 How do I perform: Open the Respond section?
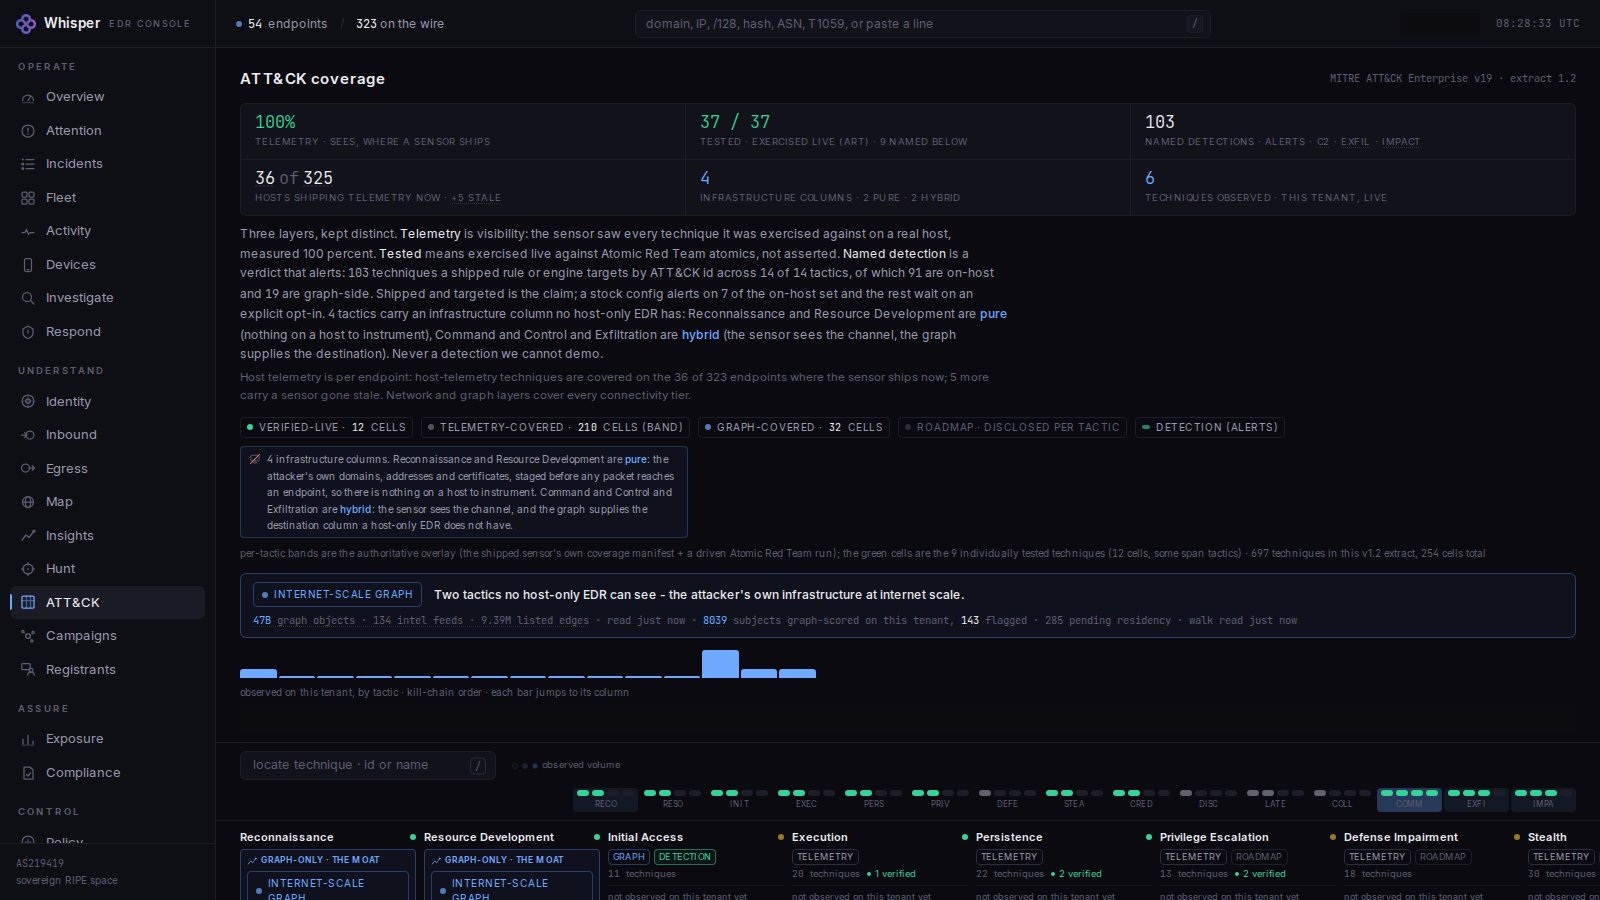[x=107, y=332]
